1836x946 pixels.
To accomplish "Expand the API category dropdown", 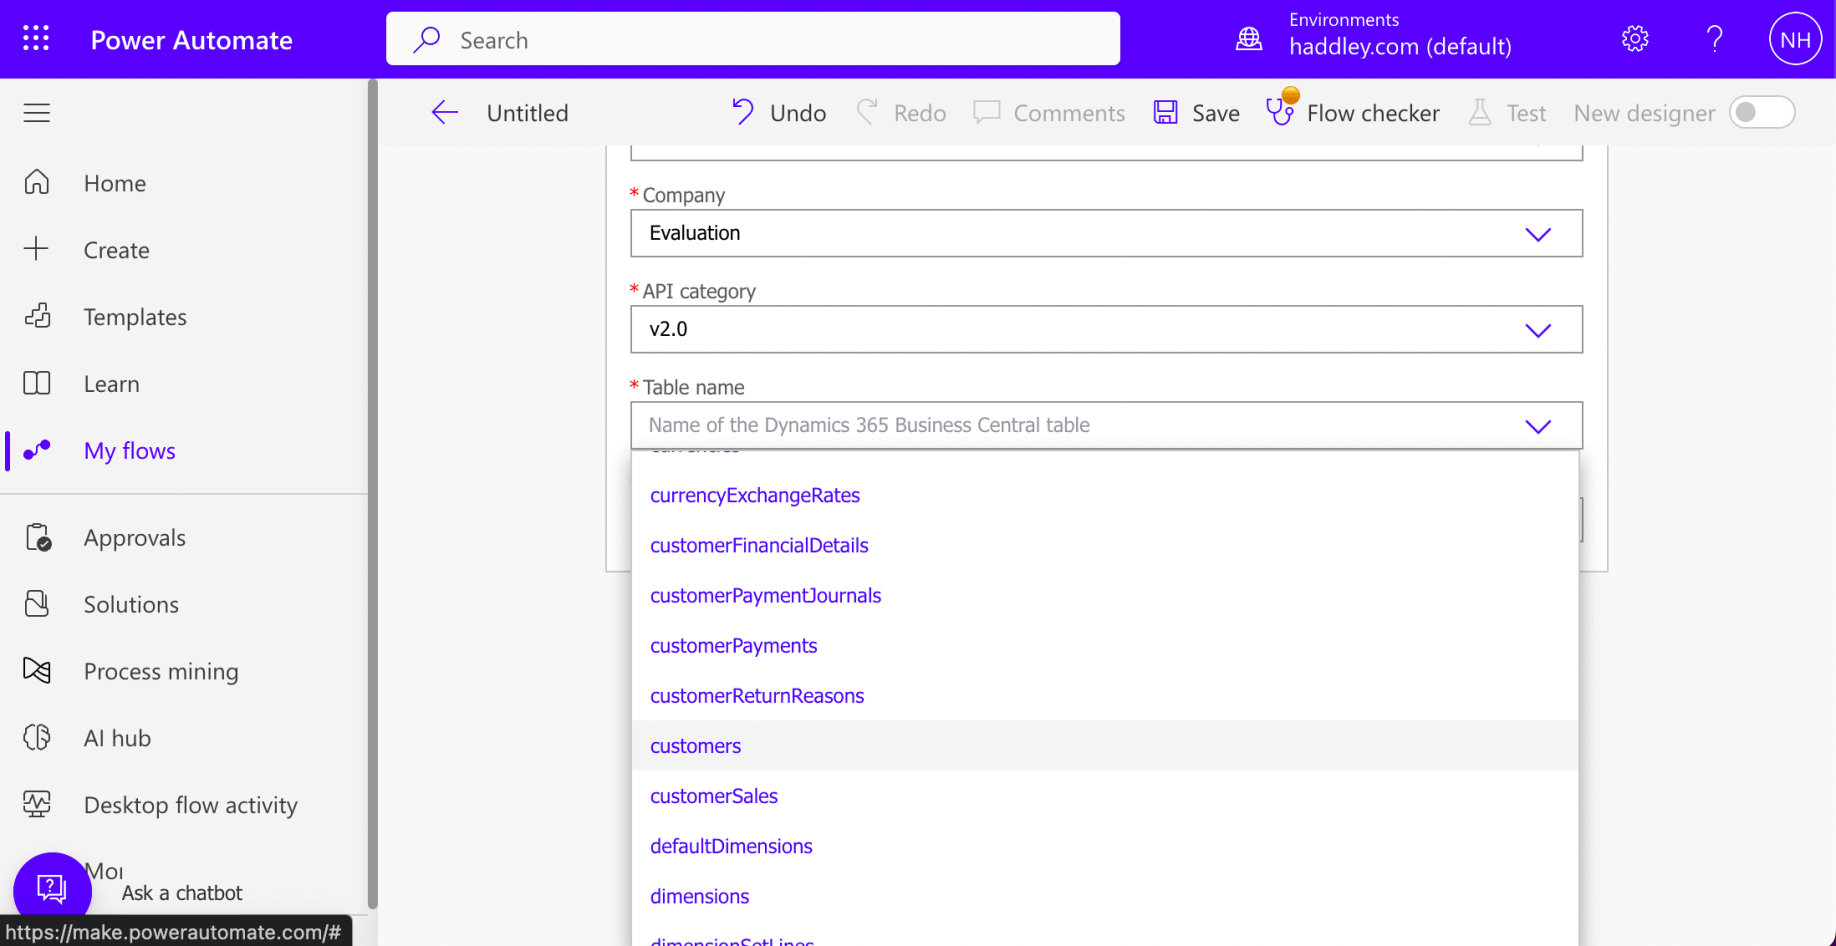I will tap(1537, 330).
